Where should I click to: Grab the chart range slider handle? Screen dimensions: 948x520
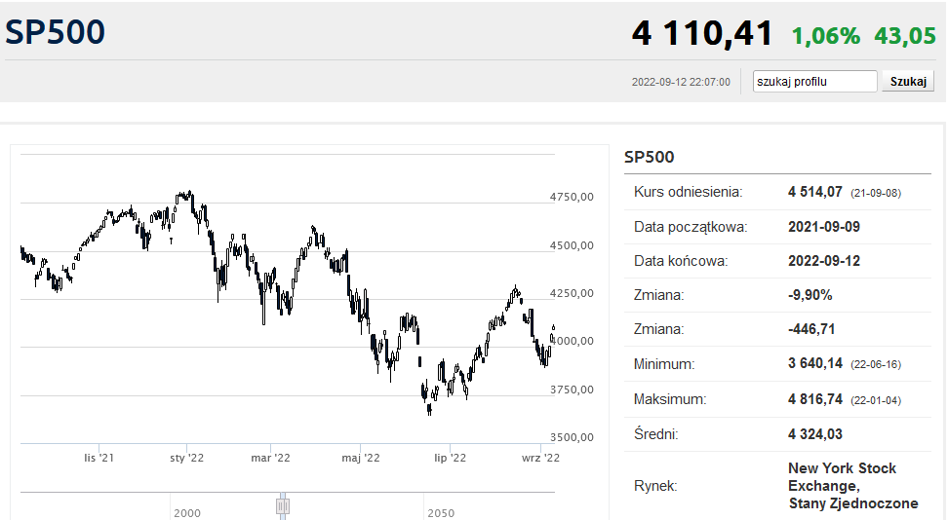tap(282, 505)
